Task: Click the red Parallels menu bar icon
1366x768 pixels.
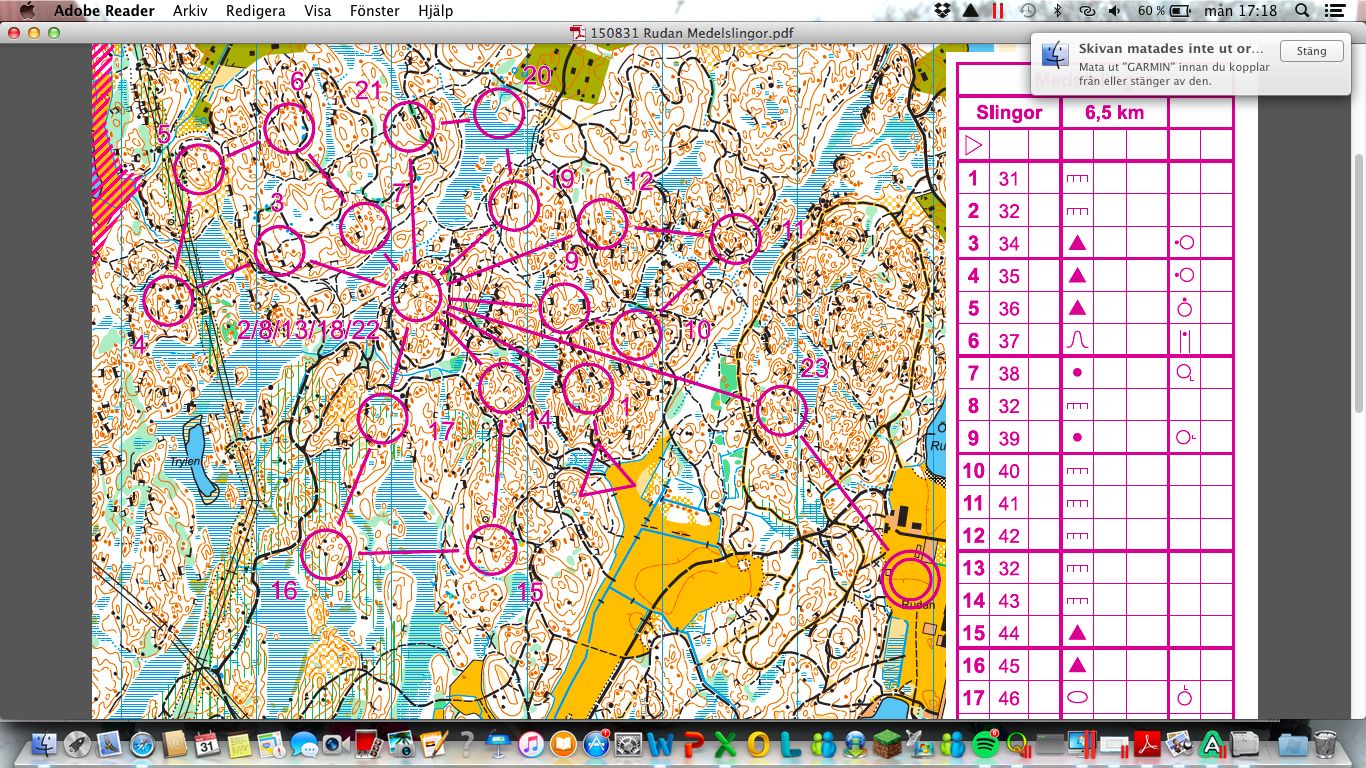Action: pos(997,11)
